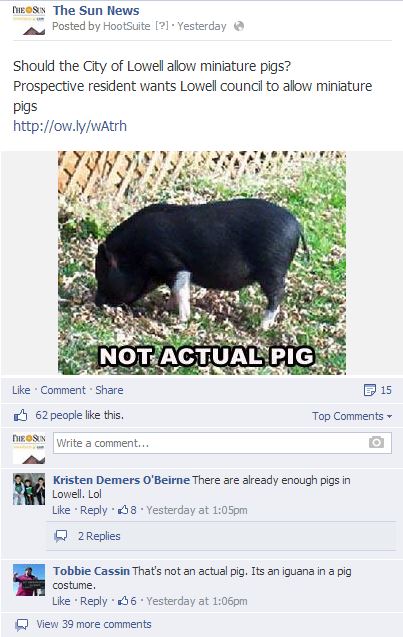Open the NOT ACTUAL PIG photo
This screenshot has width=403, height=637.
point(202,263)
